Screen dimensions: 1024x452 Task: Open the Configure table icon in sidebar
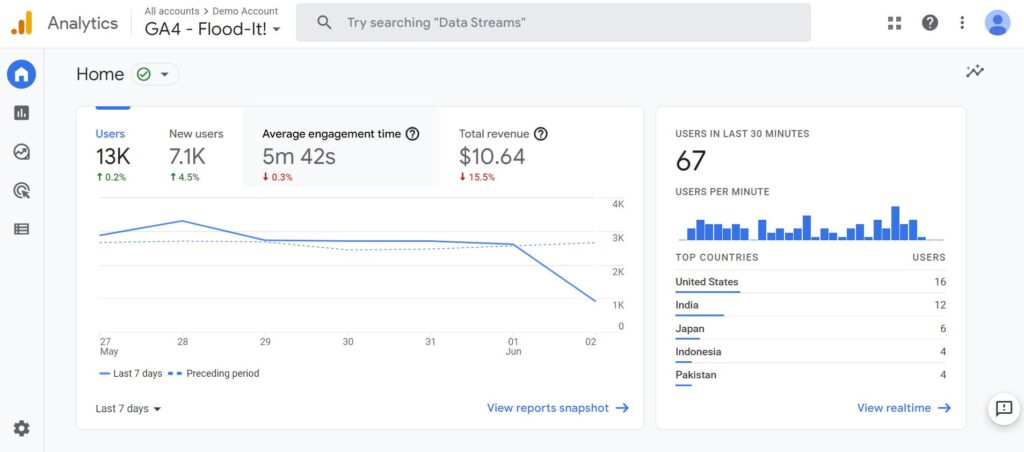coord(21,229)
